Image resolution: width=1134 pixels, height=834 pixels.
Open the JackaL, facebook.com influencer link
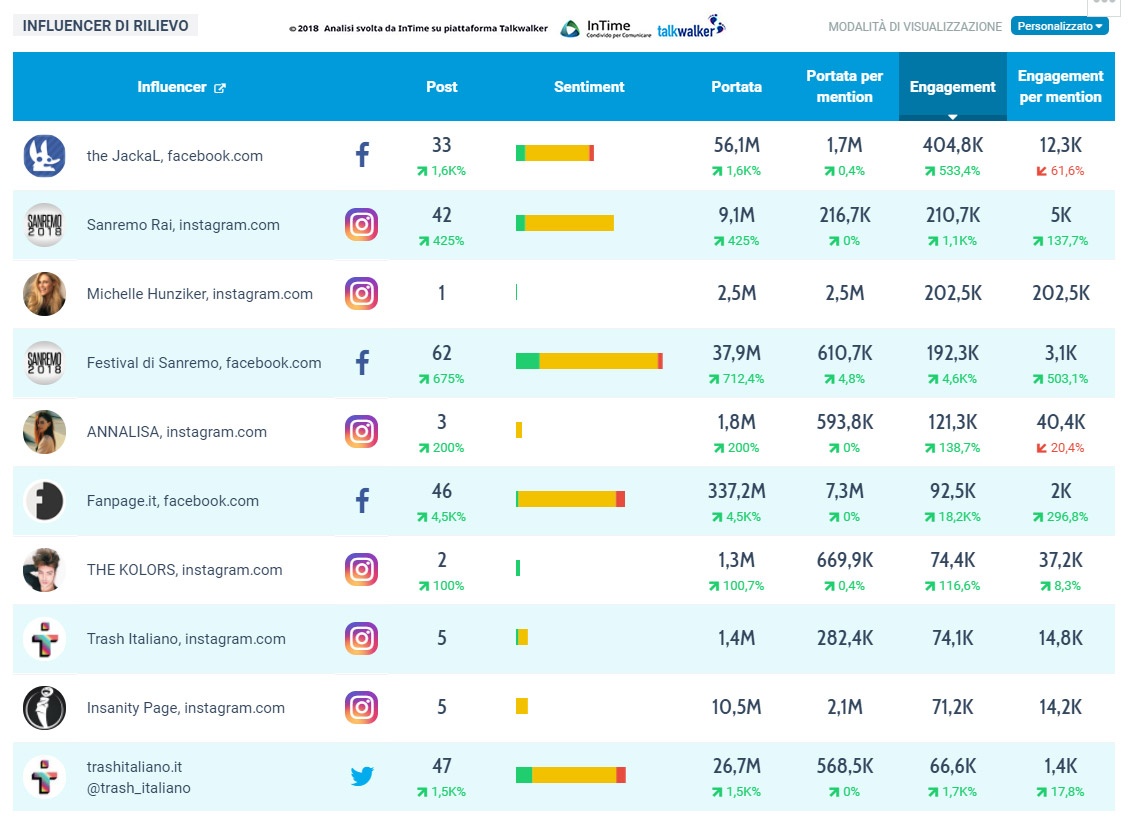[x=174, y=156]
